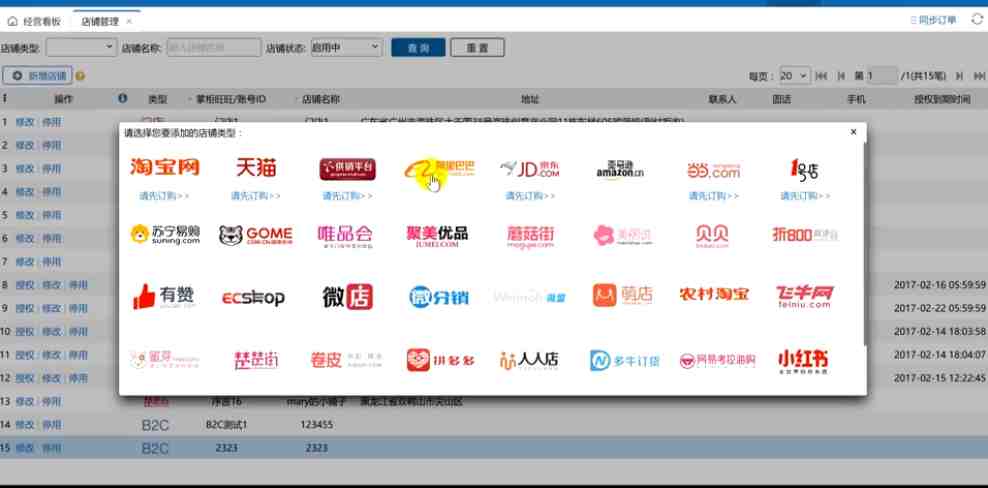Screen dimensions: 988x488
Task: Go to the next page of results
Action: pyautogui.click(x=959, y=76)
